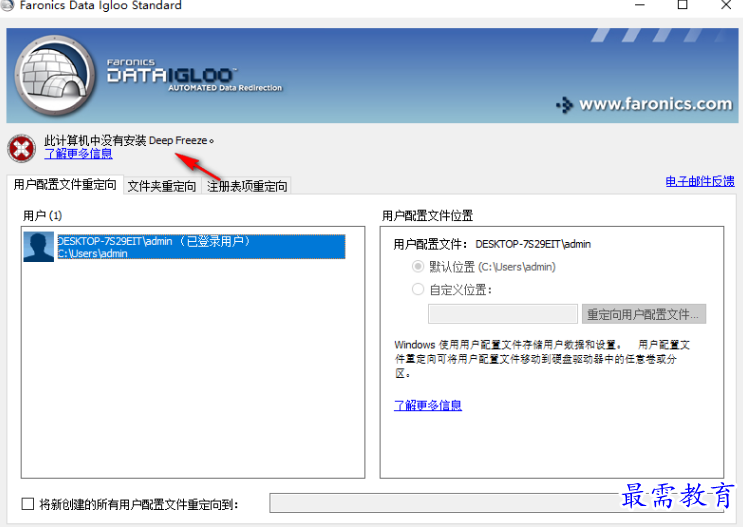Select 默认位置 radio button
Image resolution: width=743 pixels, height=527 pixels.
(x=417, y=266)
